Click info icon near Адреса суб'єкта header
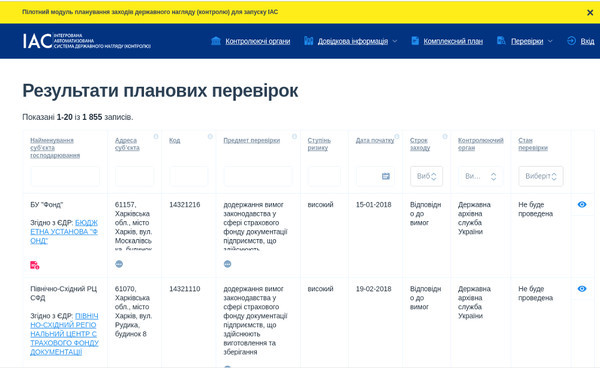 [156, 137]
